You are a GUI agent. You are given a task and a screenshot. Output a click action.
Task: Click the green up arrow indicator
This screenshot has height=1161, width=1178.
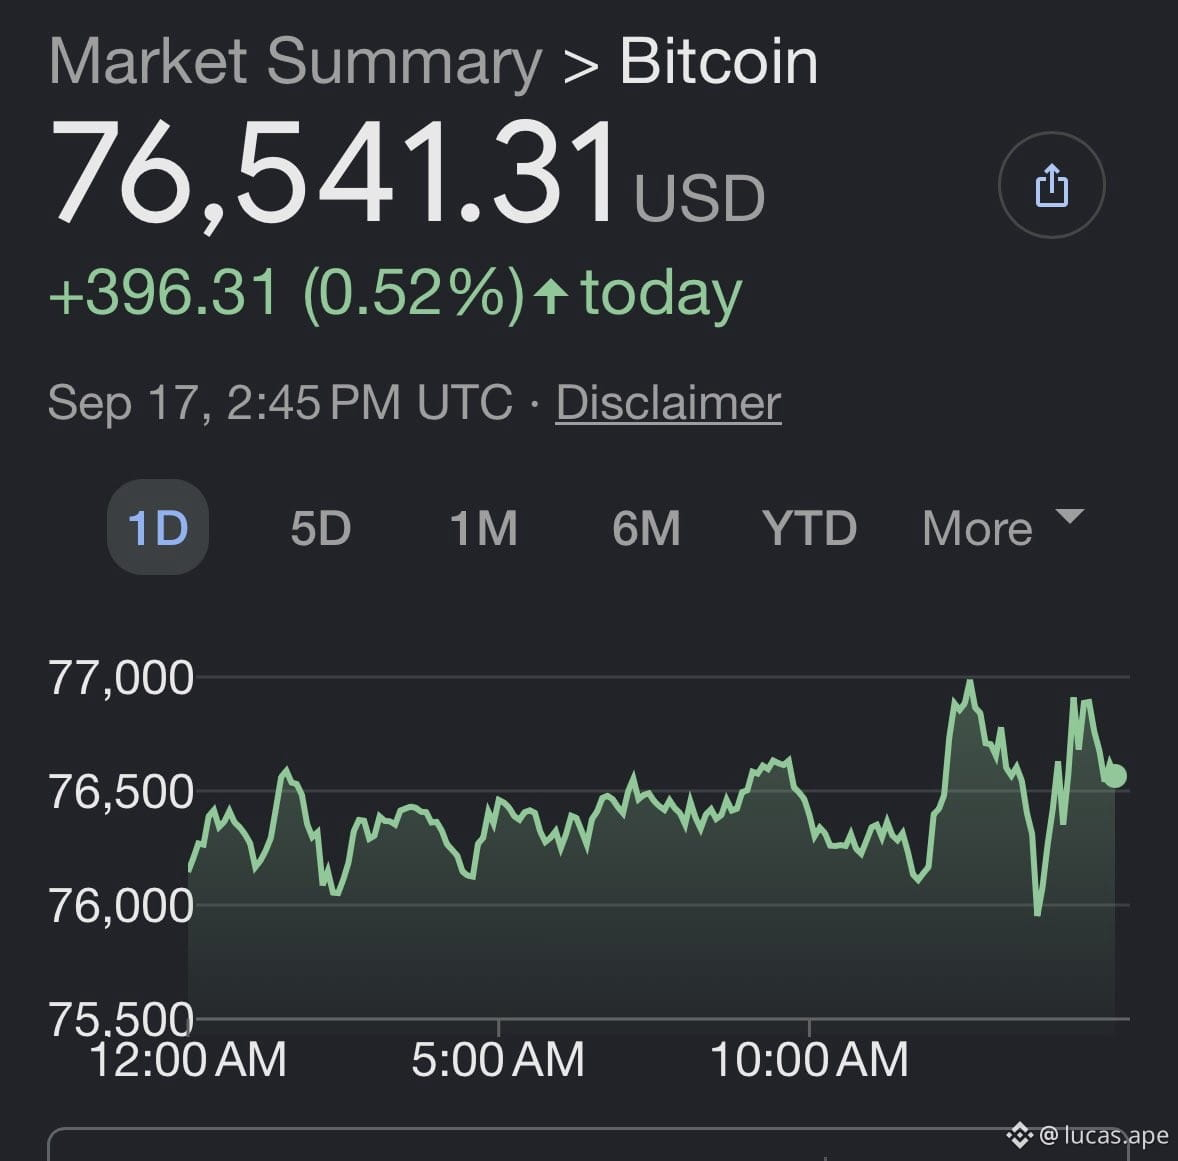tap(551, 295)
